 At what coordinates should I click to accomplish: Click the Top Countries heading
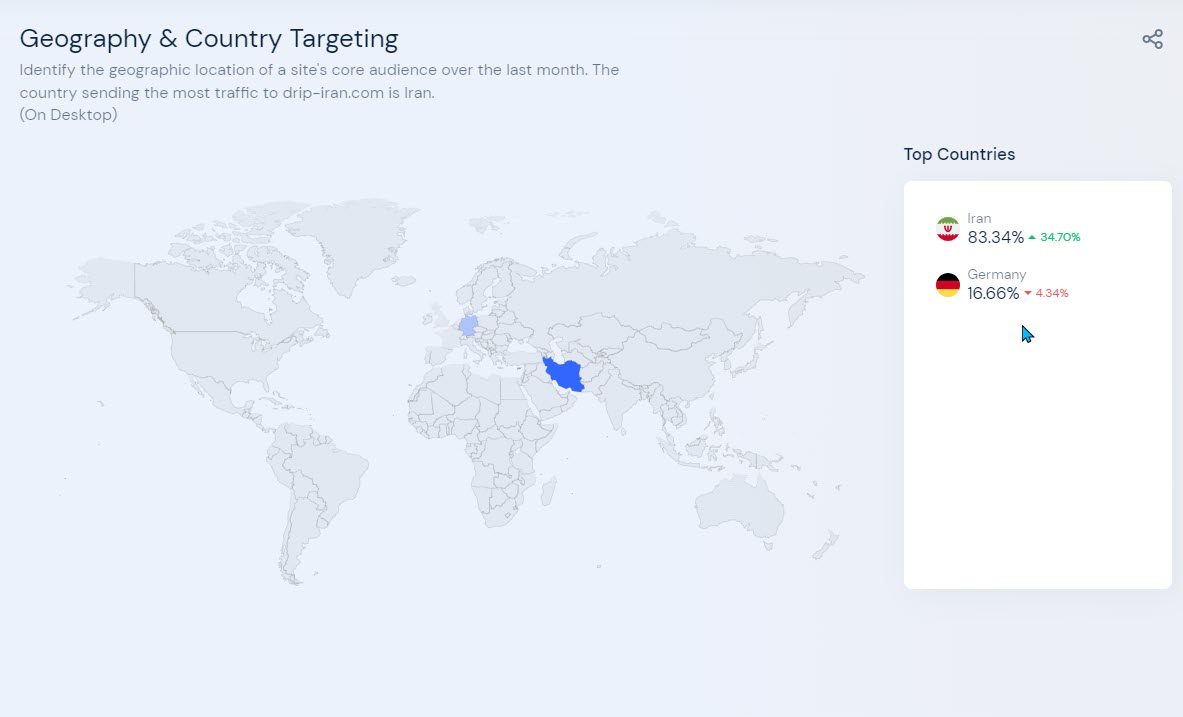click(x=960, y=154)
